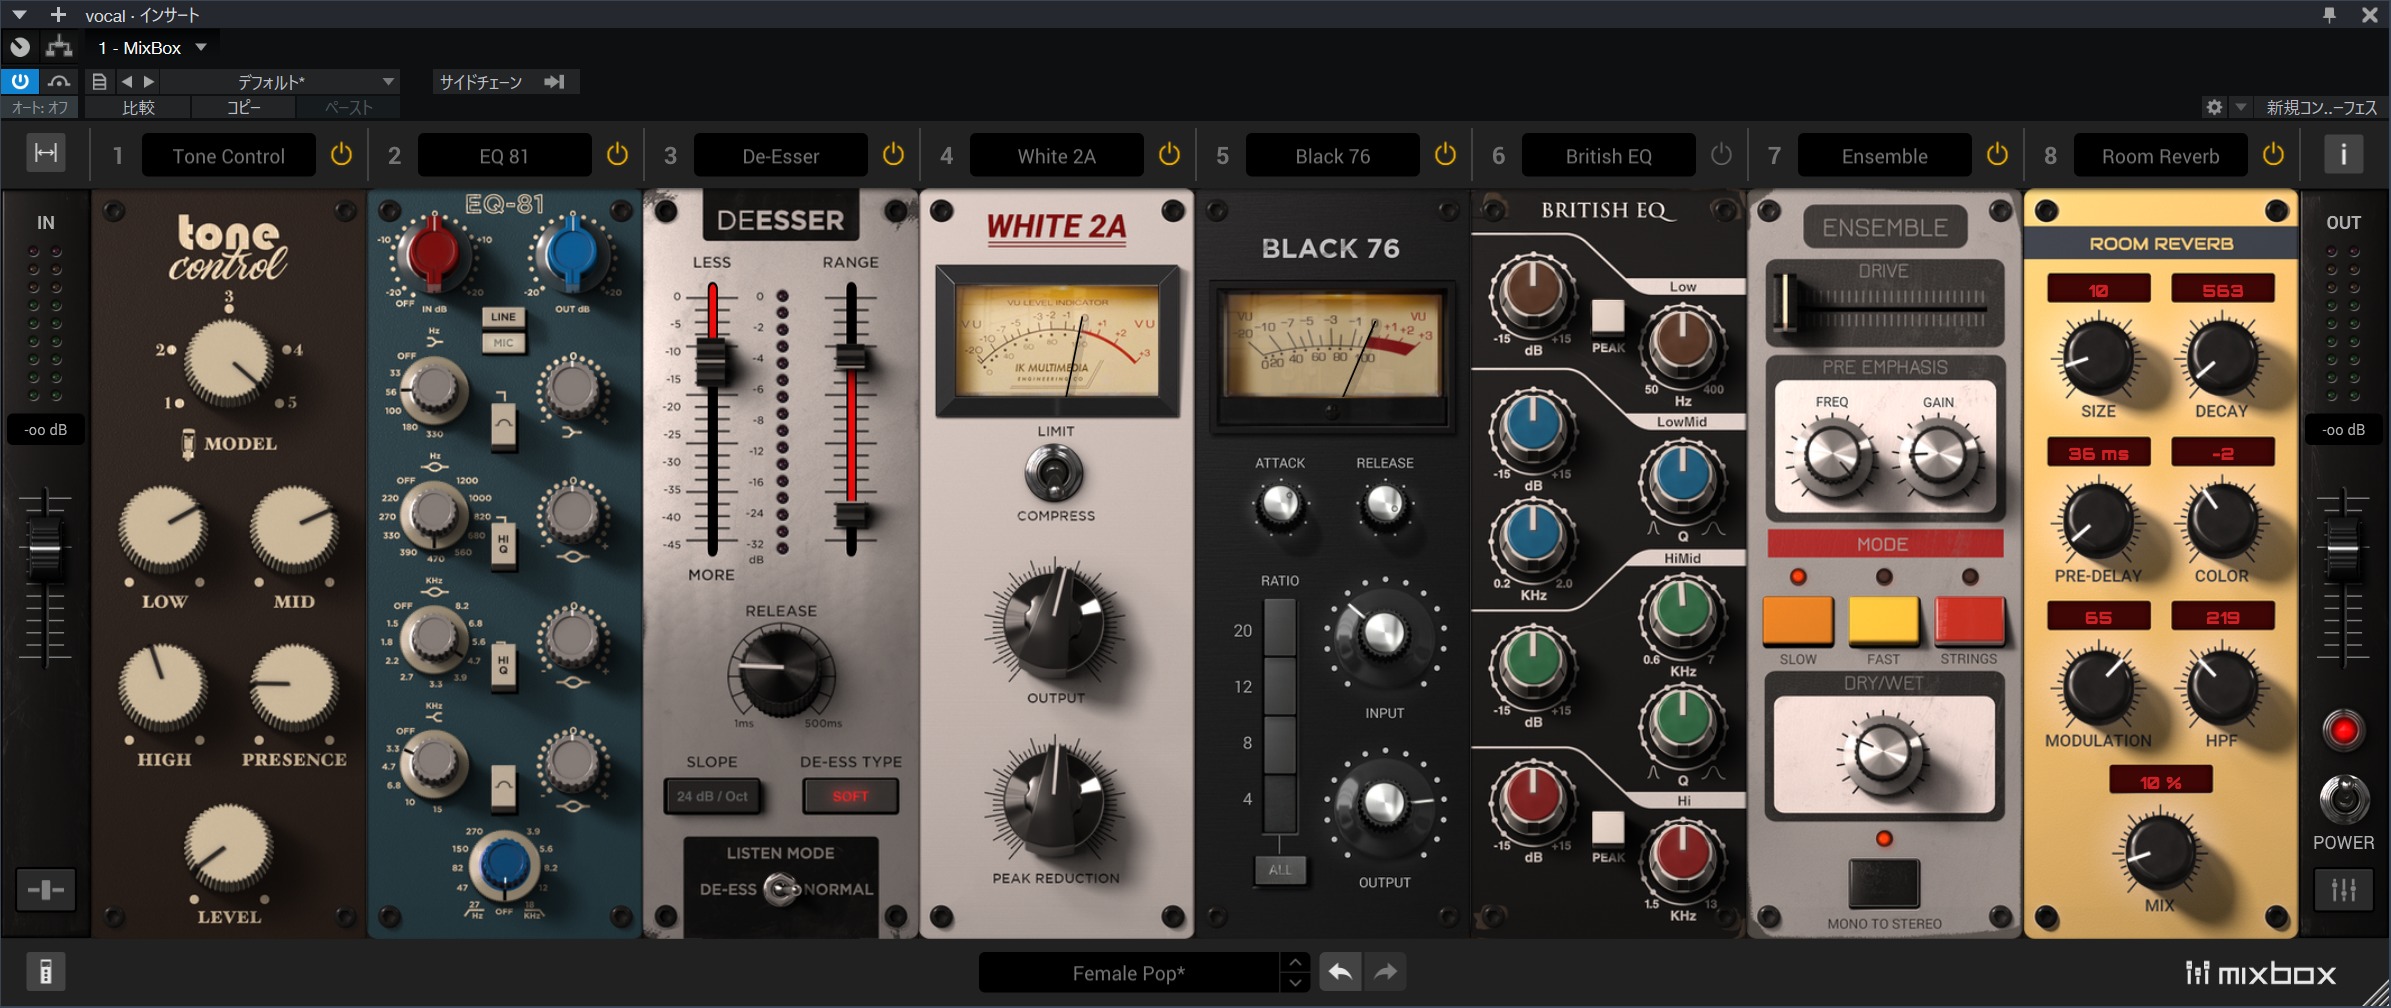Open slot 4 White 2A selector
Screen dimensions: 2391x1008
click(x=1056, y=156)
